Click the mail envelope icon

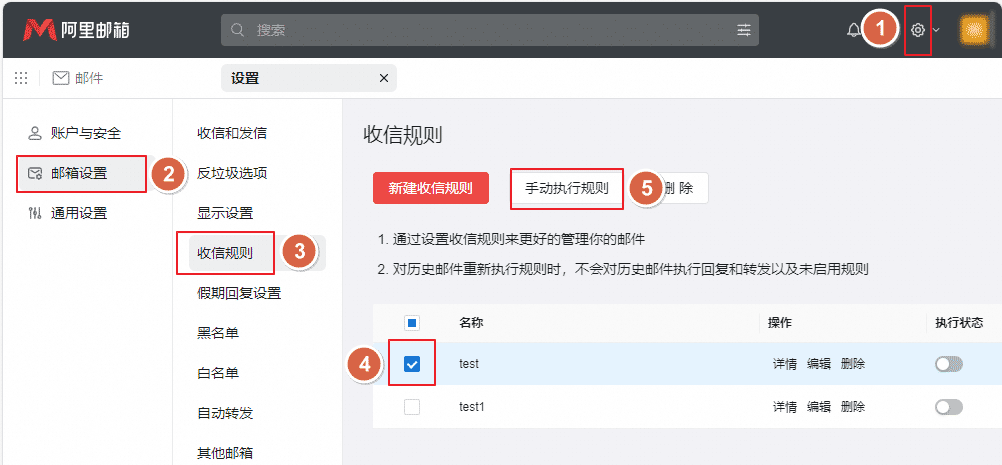61,78
